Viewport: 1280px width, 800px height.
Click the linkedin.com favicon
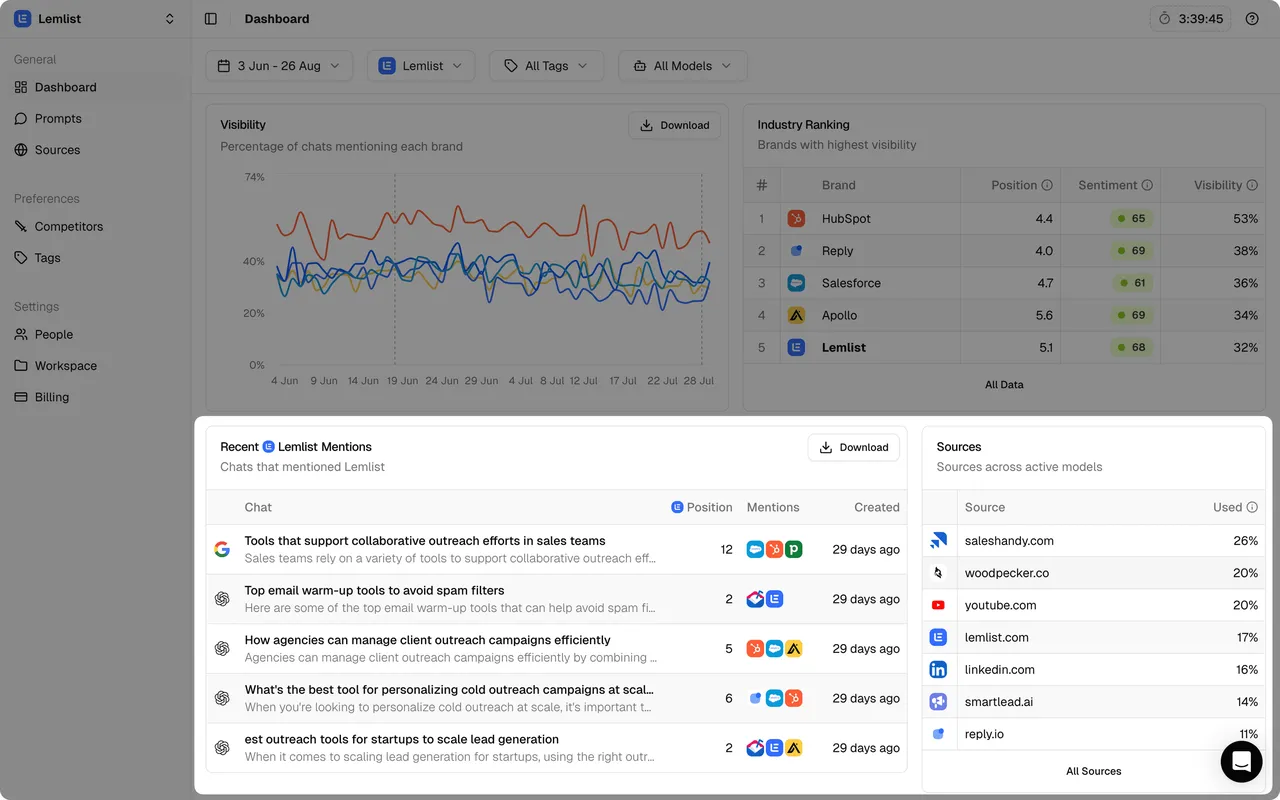tap(938, 669)
